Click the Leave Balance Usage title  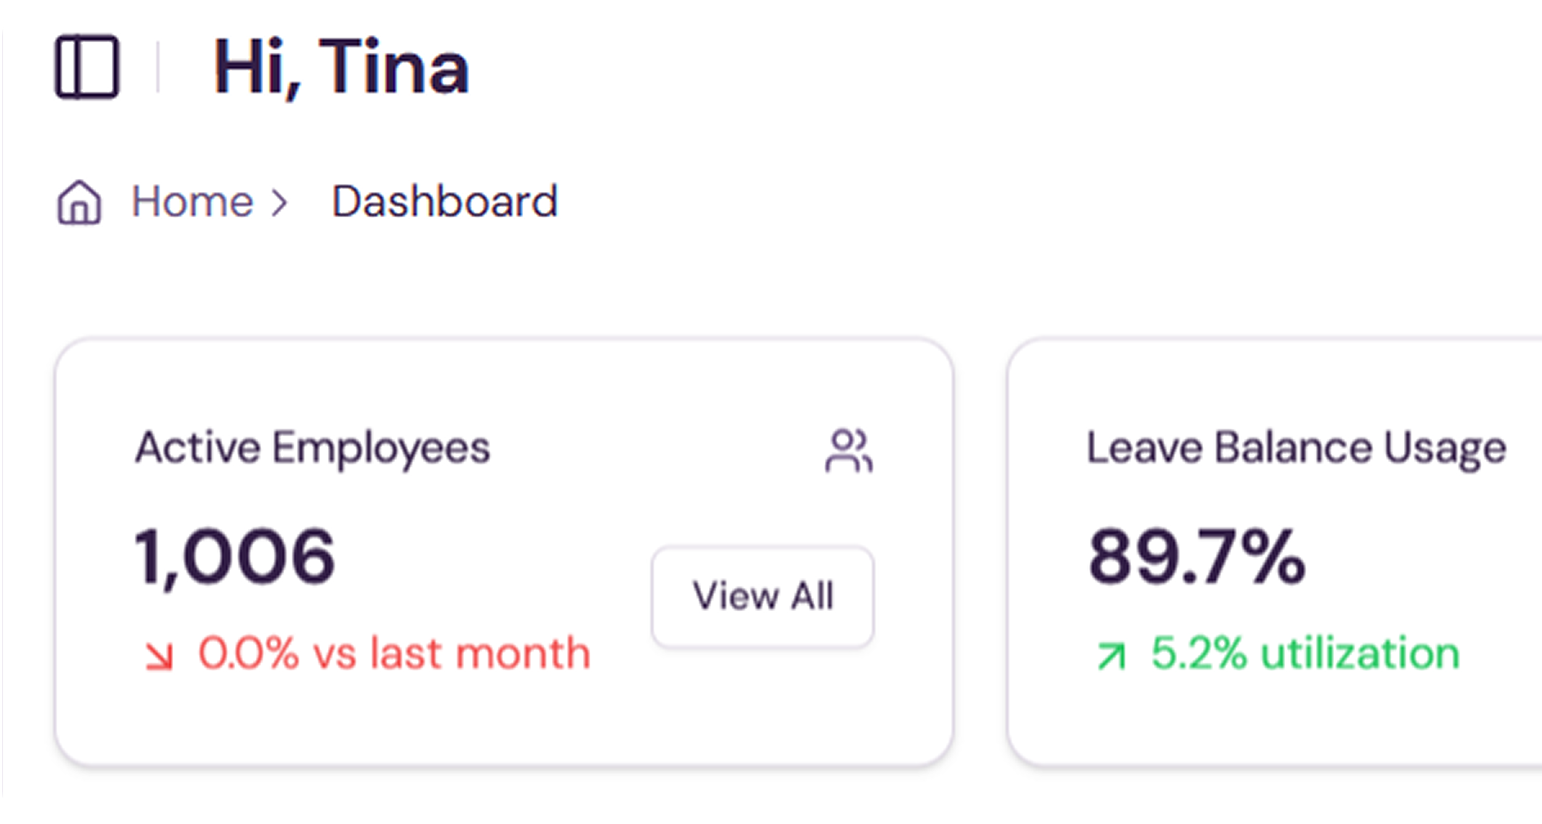click(x=1296, y=448)
